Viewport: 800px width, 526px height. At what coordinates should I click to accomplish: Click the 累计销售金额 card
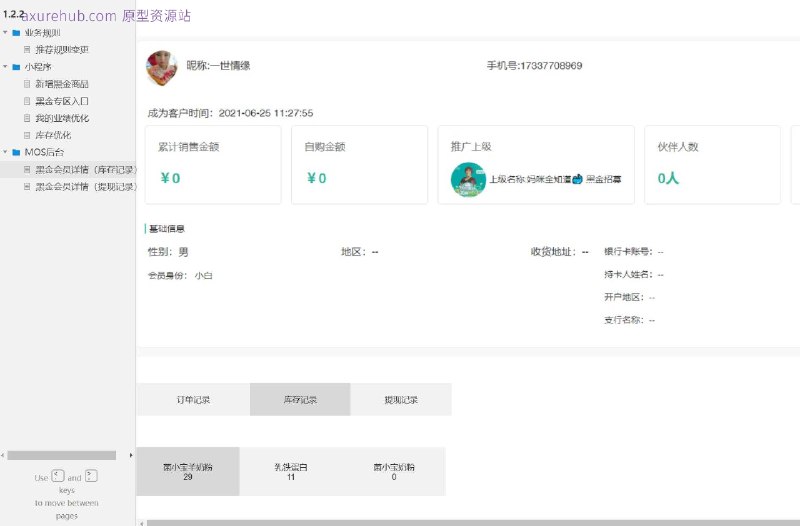click(213, 165)
